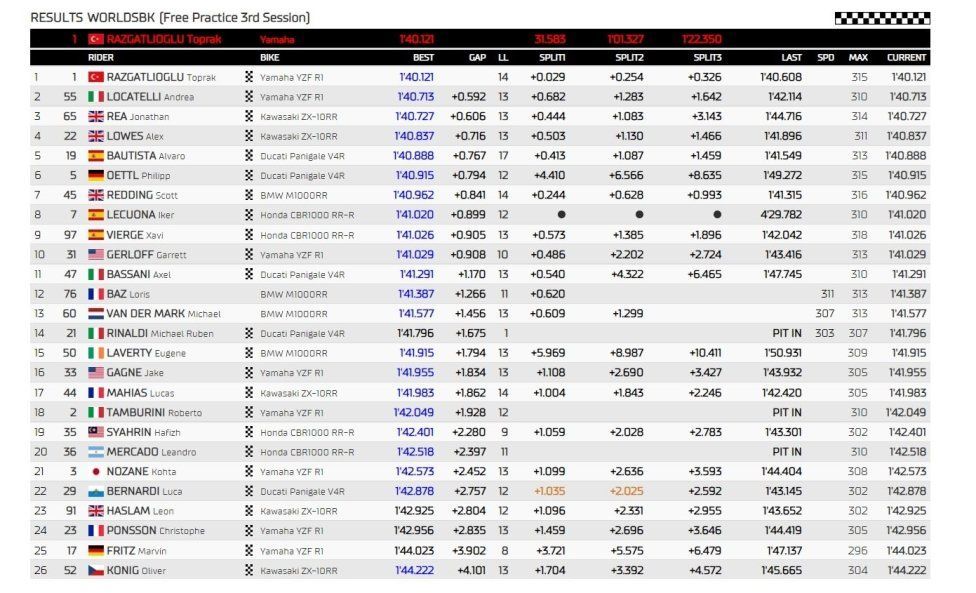Click the red 1'40.121 leader best time
The width and height of the screenshot is (976, 593).
(x=416, y=39)
